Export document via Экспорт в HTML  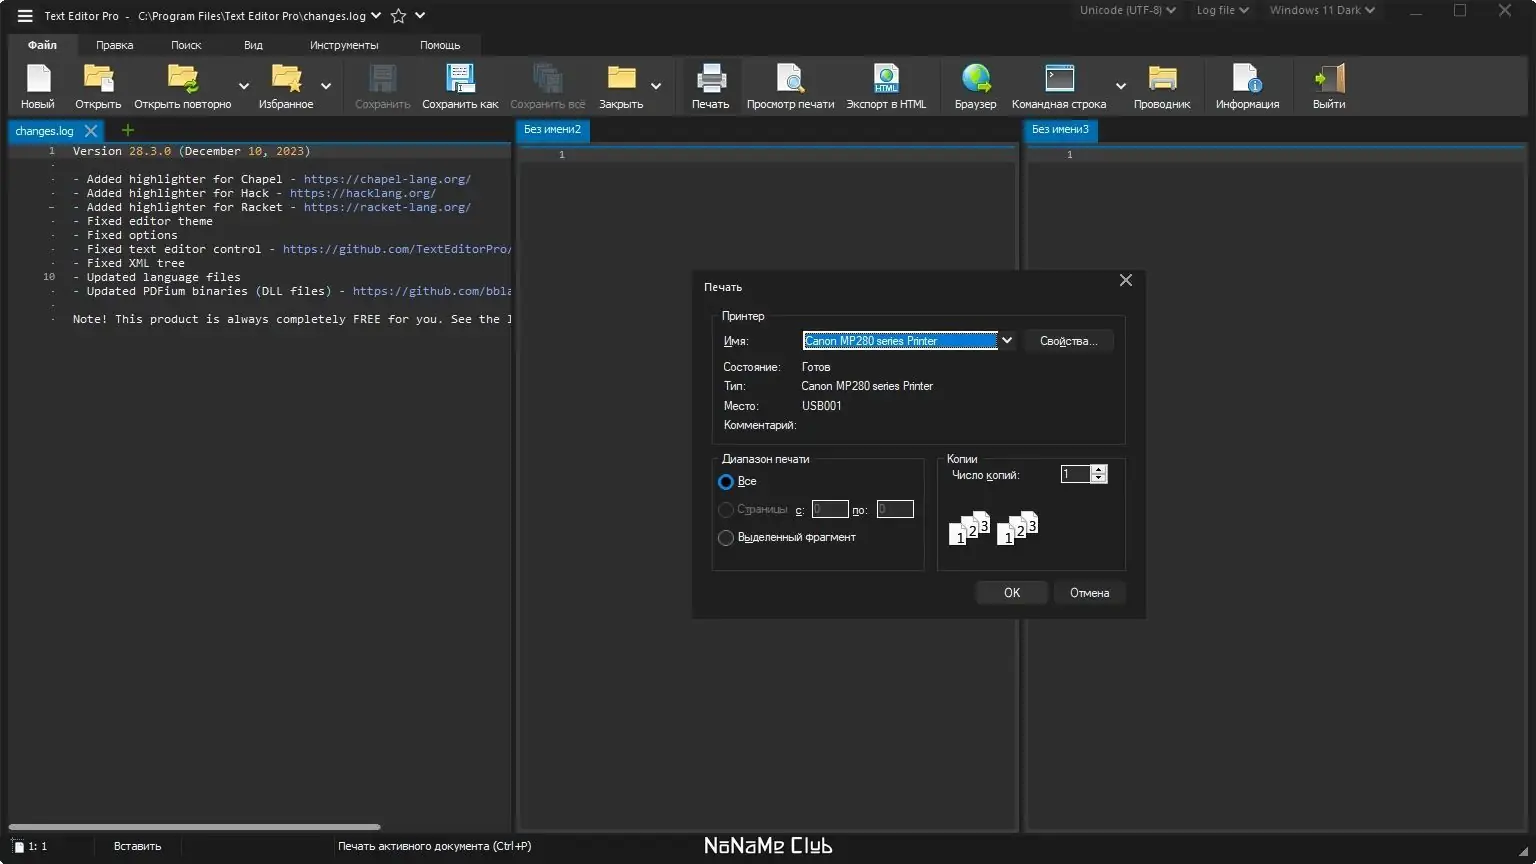pyautogui.click(x=886, y=80)
